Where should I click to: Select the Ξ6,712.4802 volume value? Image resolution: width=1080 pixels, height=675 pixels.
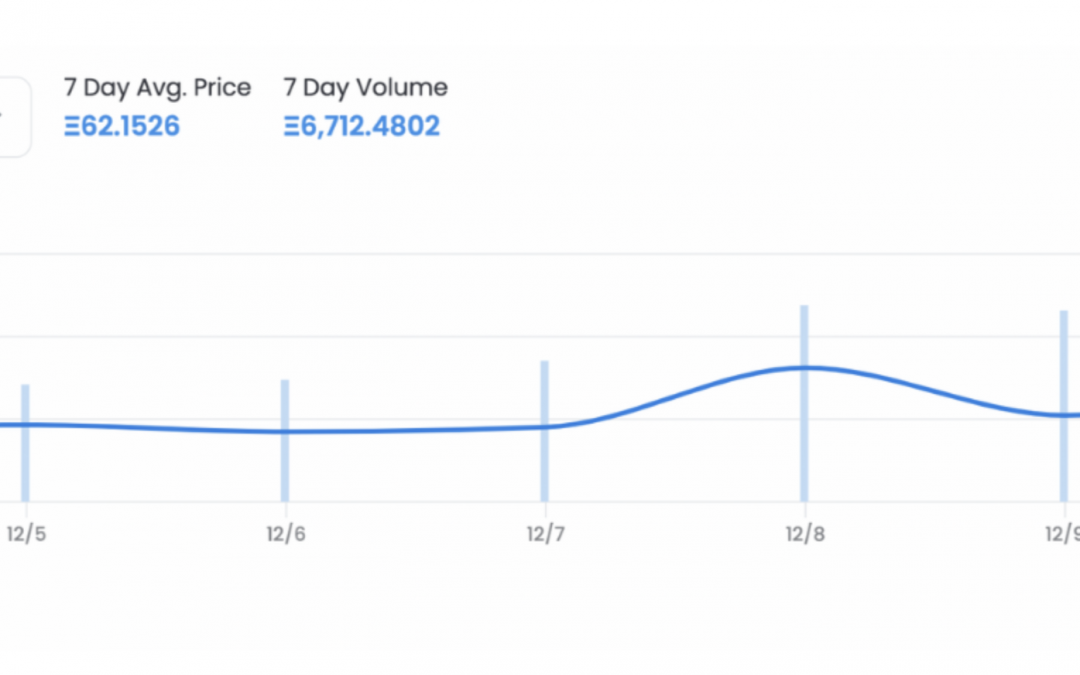(362, 126)
